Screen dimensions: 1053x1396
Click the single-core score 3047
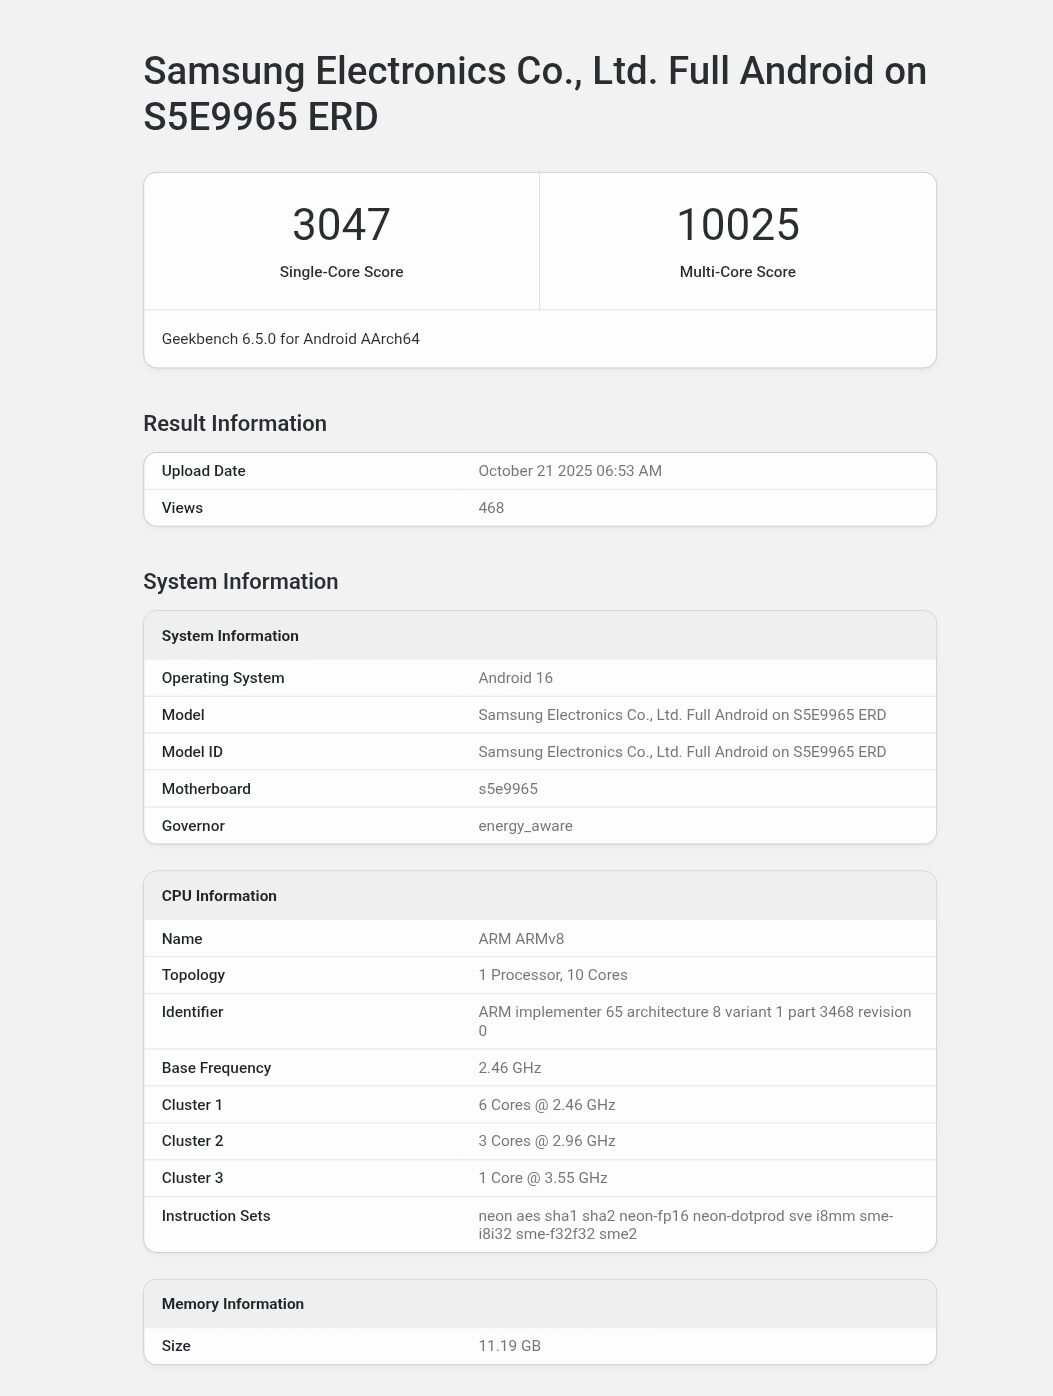(341, 225)
